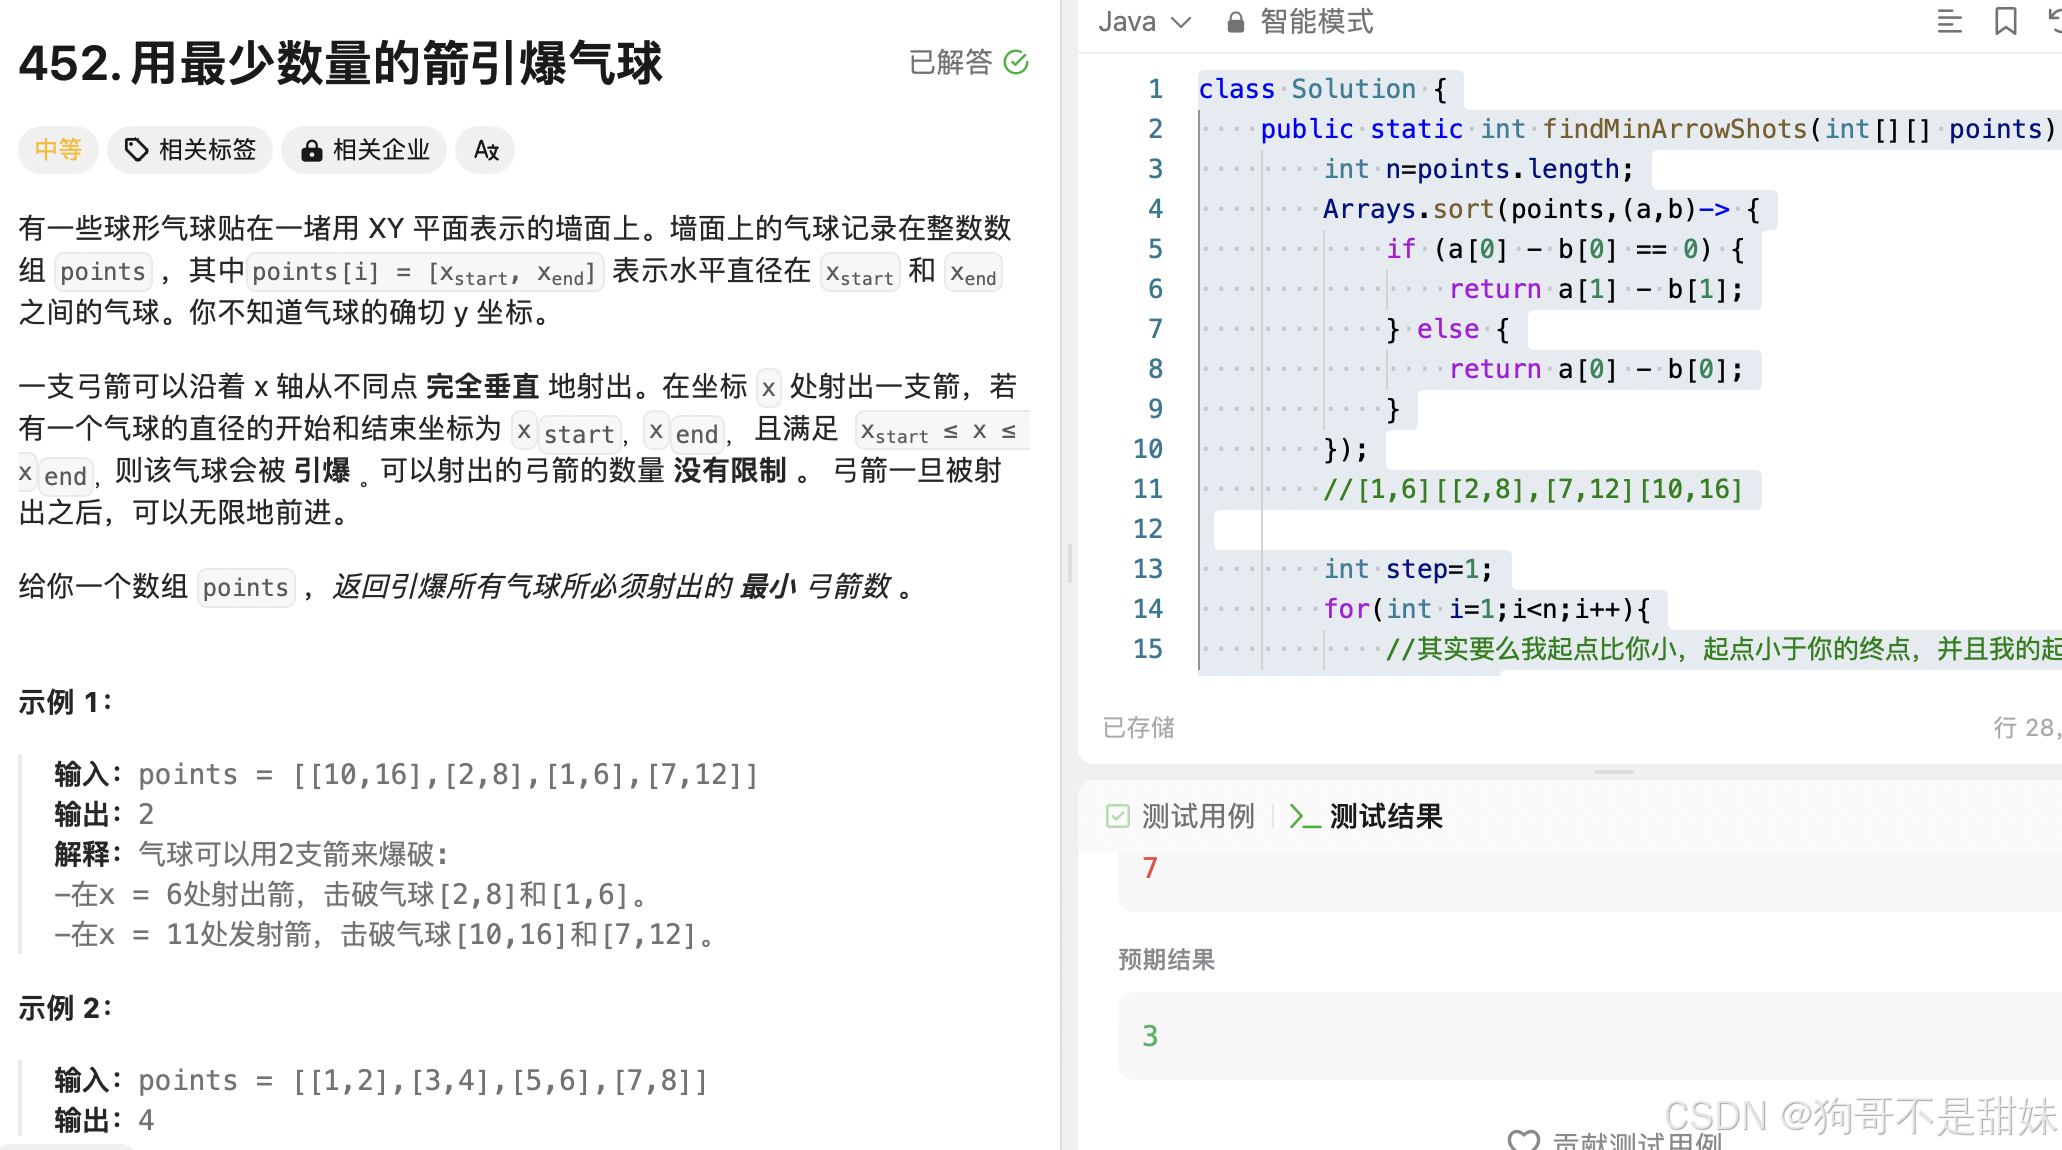Click the 中等 difficulty badge
Screen dimensions: 2062x1150
point(58,150)
